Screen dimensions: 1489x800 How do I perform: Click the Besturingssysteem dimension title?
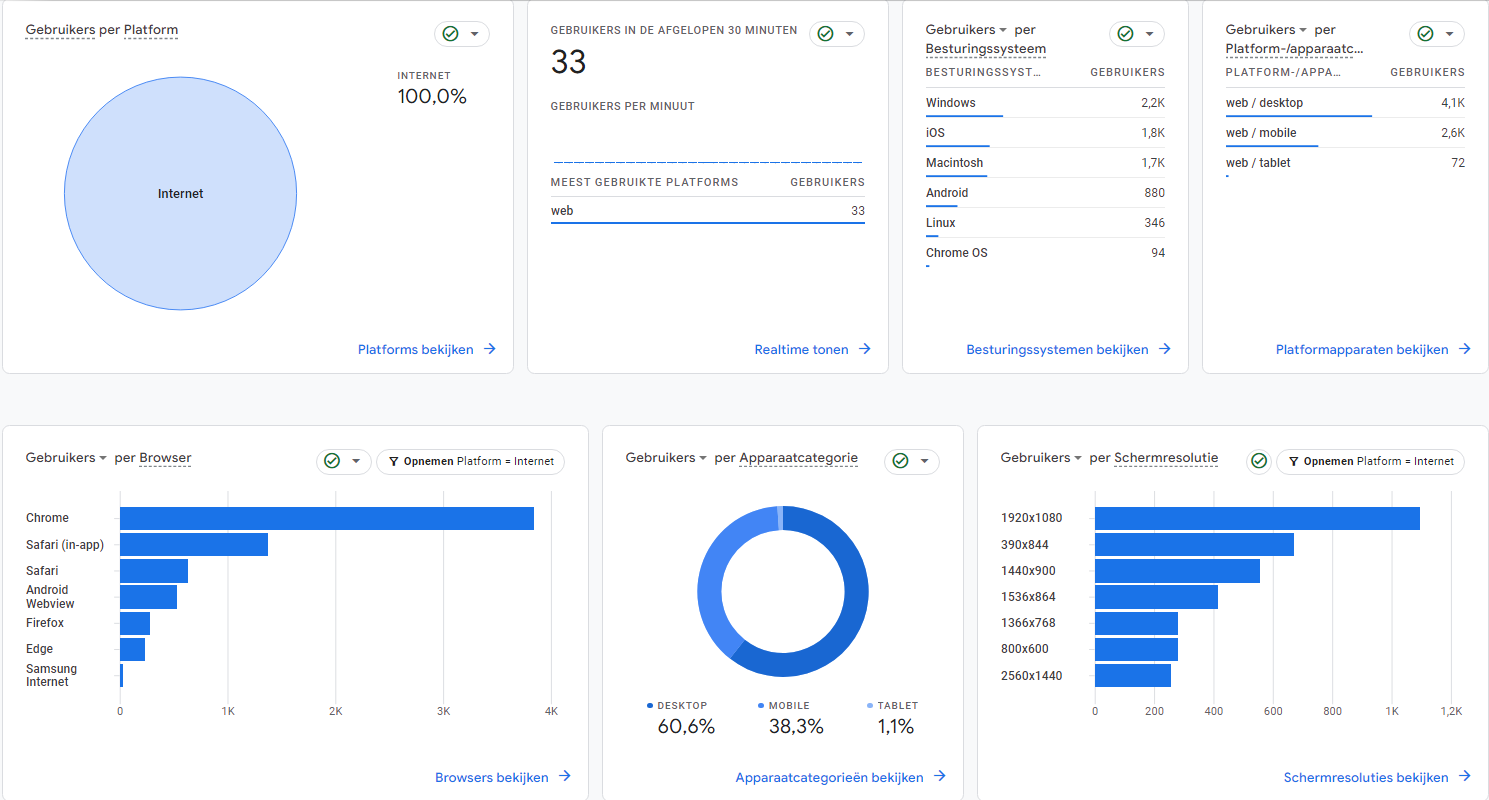[x=986, y=48]
